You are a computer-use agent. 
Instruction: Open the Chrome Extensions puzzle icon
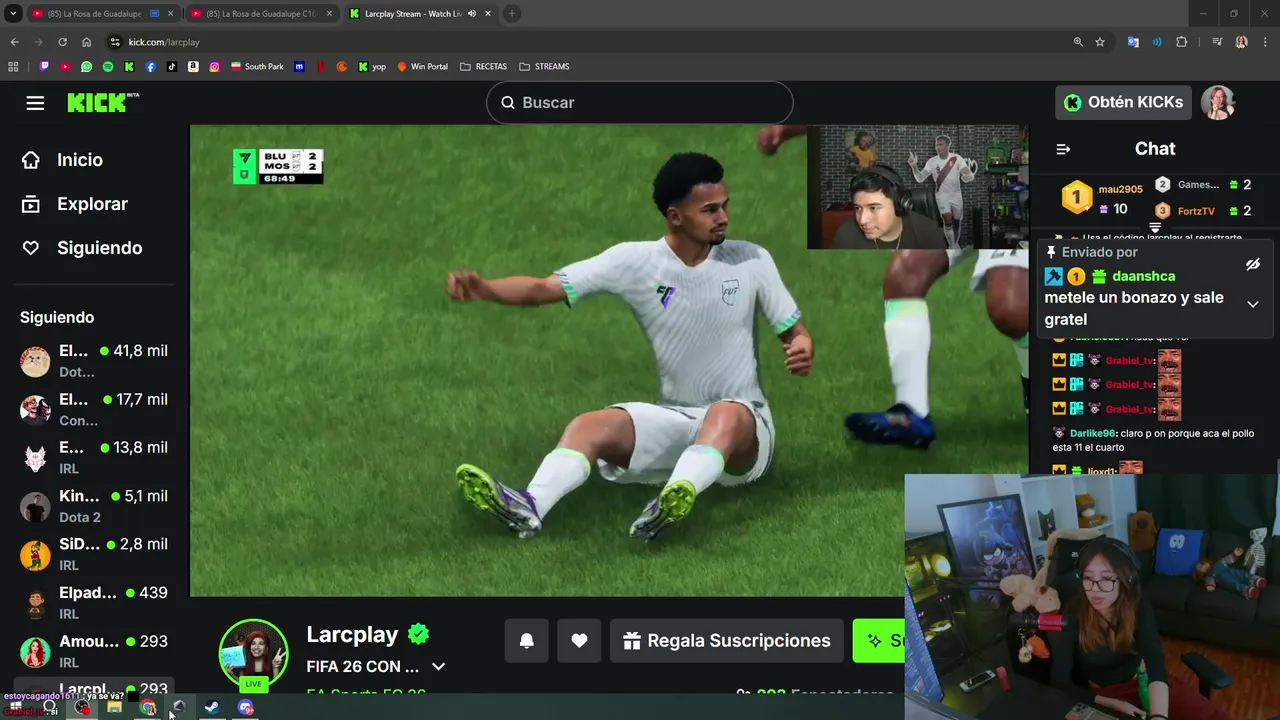point(1182,42)
